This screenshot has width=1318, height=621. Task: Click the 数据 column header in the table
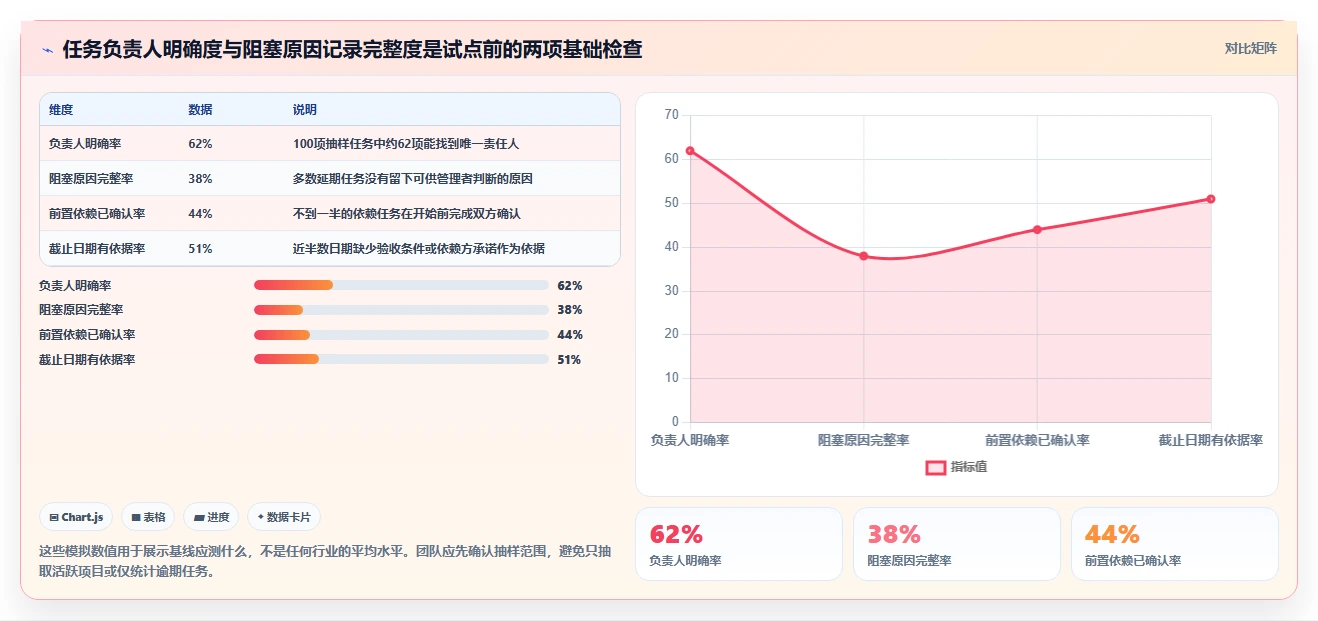[x=200, y=110]
